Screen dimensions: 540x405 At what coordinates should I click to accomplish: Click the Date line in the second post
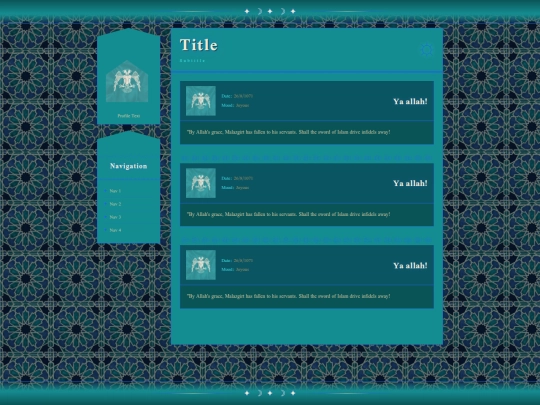[237, 178]
